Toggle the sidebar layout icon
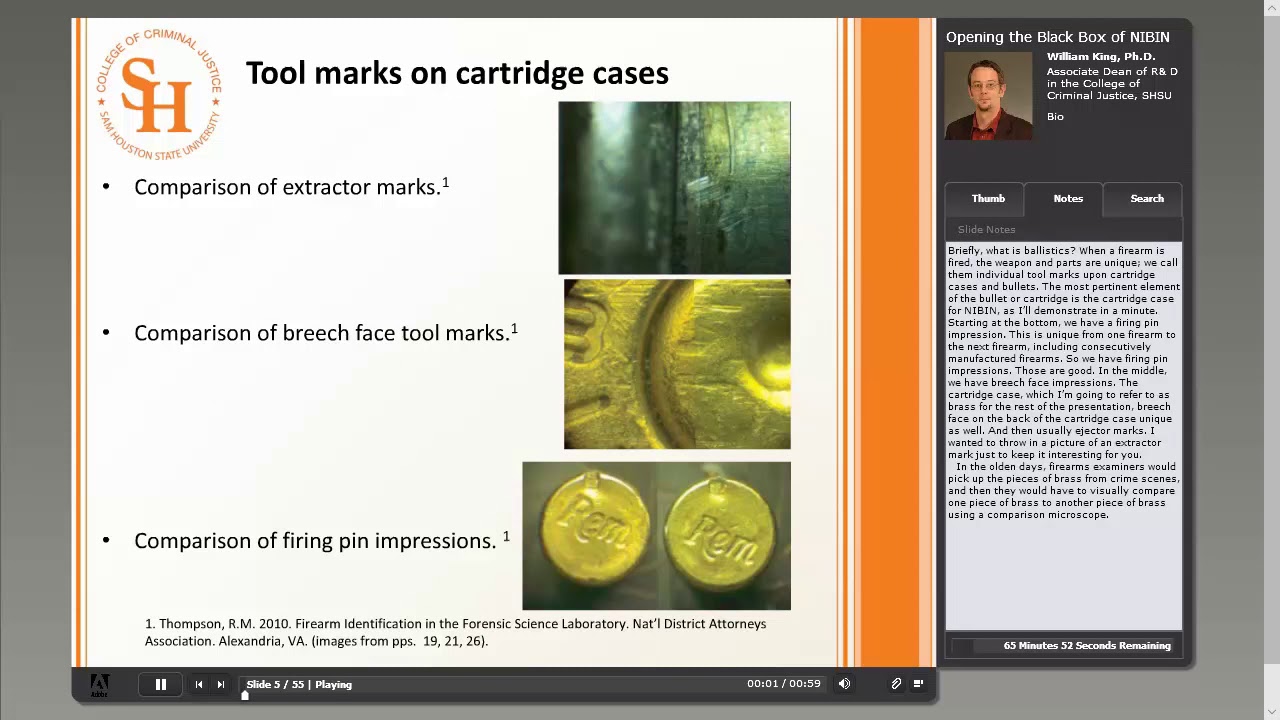Image resolution: width=1280 pixels, height=720 pixels. tap(918, 684)
